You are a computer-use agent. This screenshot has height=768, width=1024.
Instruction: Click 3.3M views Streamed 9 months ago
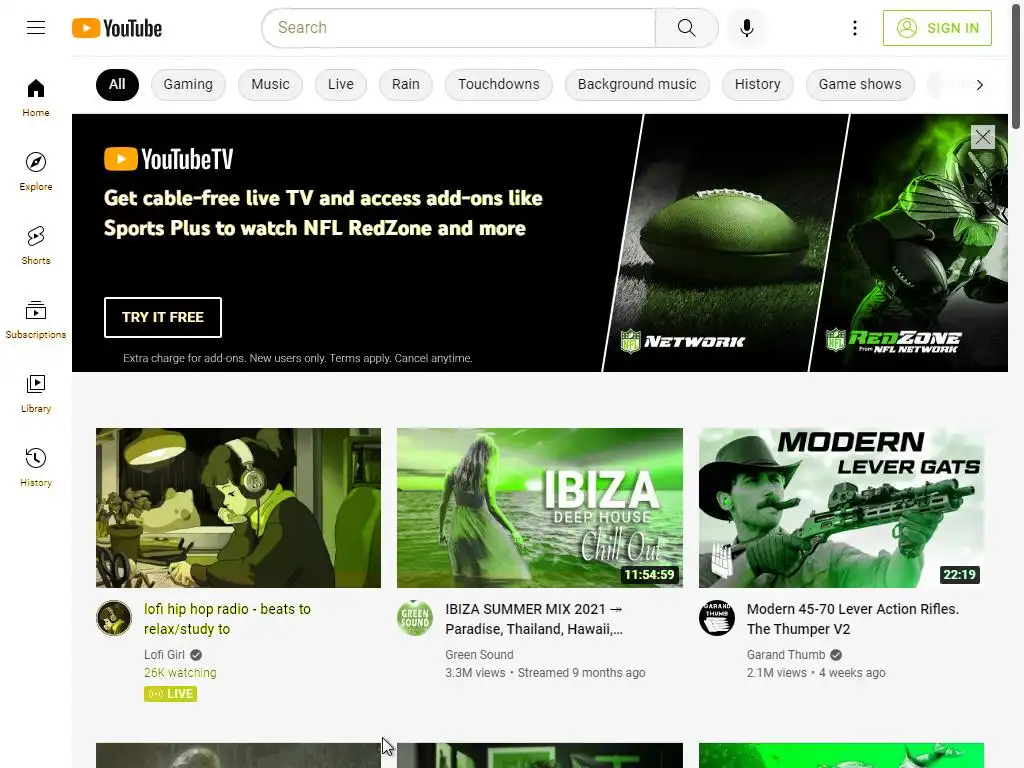[545, 673]
